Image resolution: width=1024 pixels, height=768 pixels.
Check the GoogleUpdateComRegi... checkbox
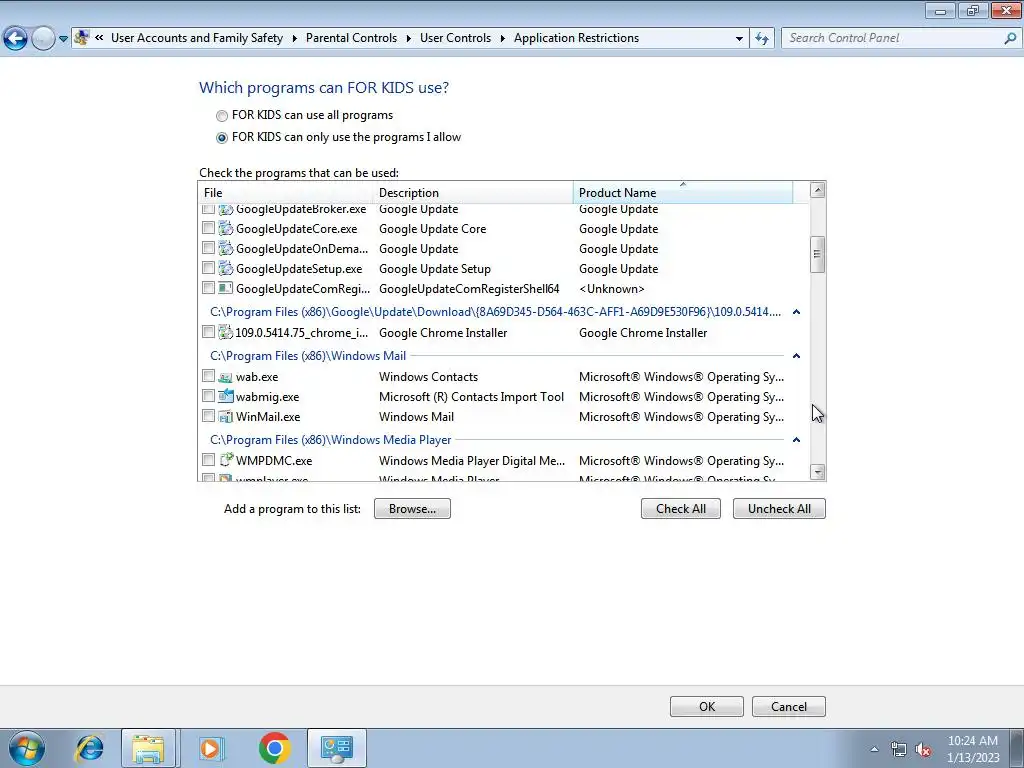click(x=208, y=287)
